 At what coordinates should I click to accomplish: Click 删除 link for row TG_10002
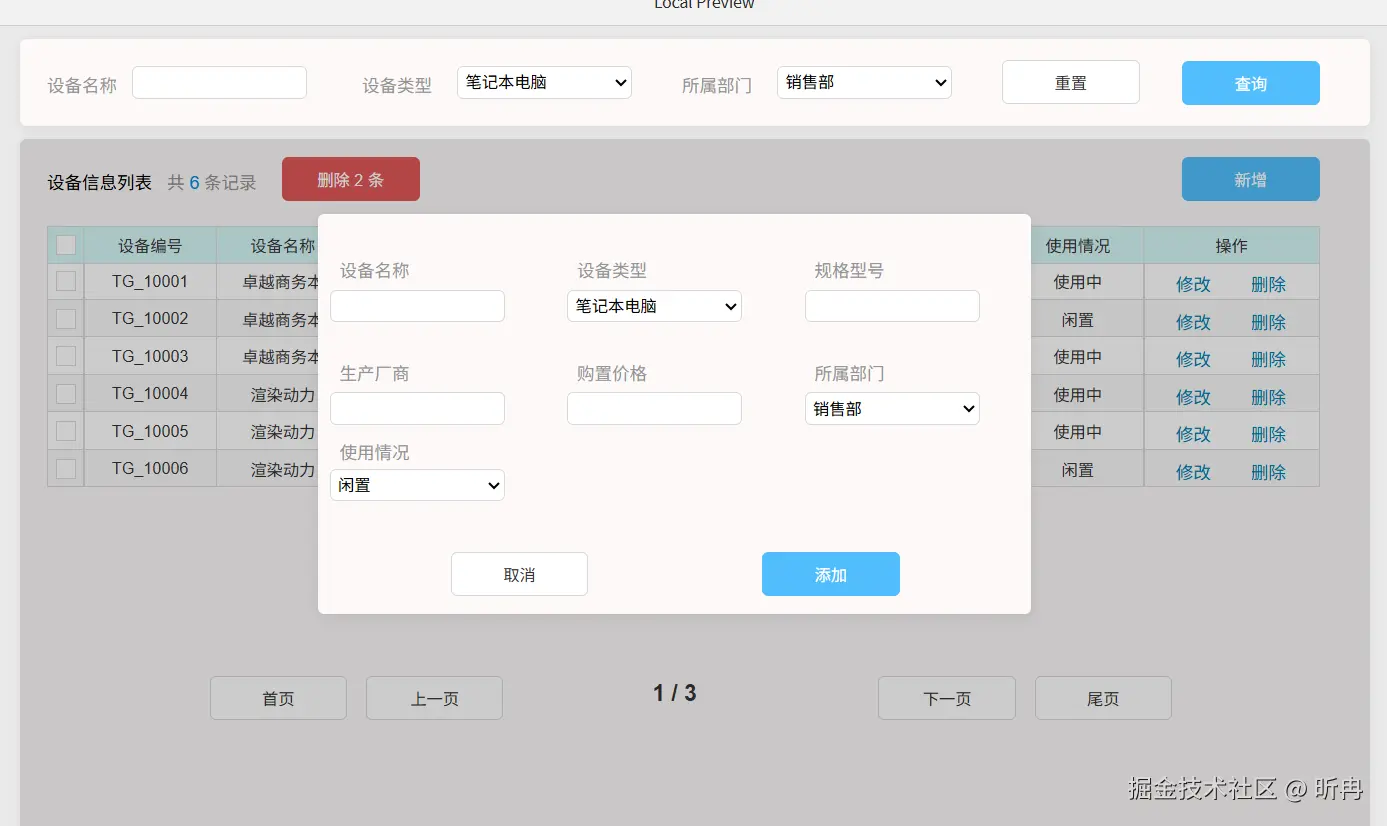pos(1268,322)
